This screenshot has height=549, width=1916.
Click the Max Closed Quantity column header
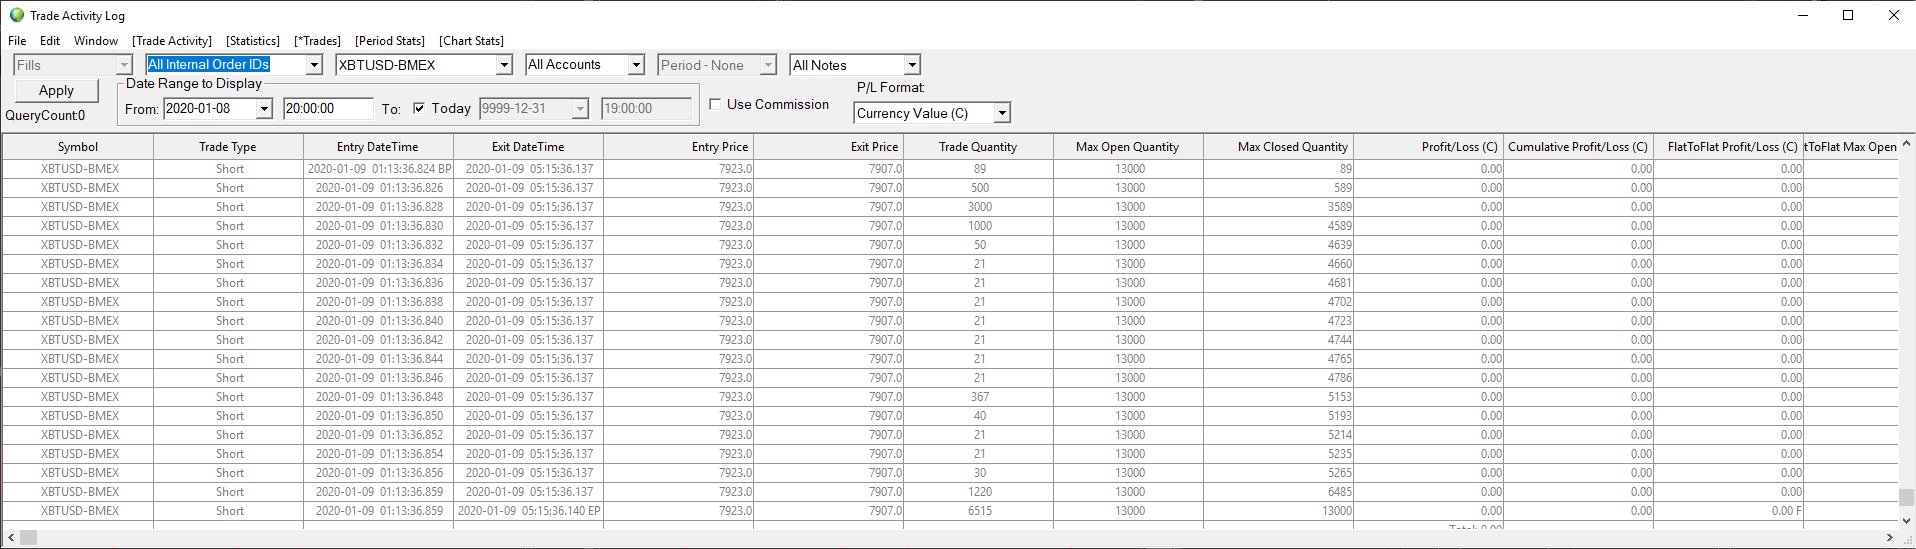coord(1278,147)
